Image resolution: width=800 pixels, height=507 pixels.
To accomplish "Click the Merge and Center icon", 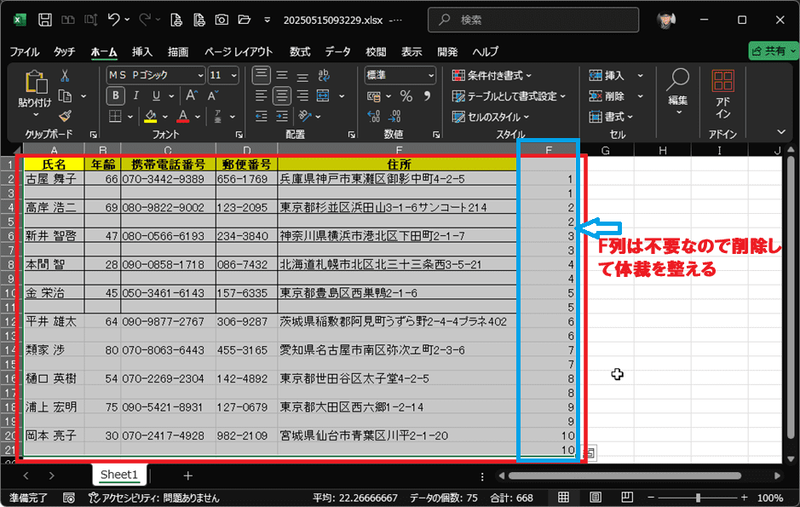I will (323, 96).
